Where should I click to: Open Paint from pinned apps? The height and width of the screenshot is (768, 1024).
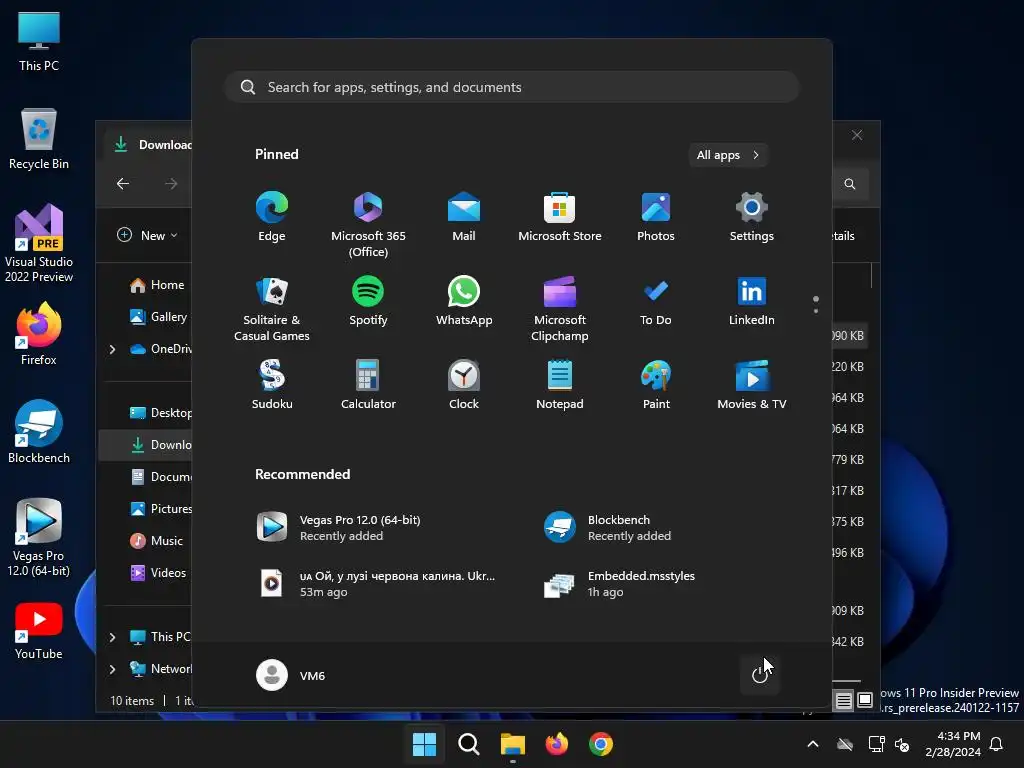[656, 385]
